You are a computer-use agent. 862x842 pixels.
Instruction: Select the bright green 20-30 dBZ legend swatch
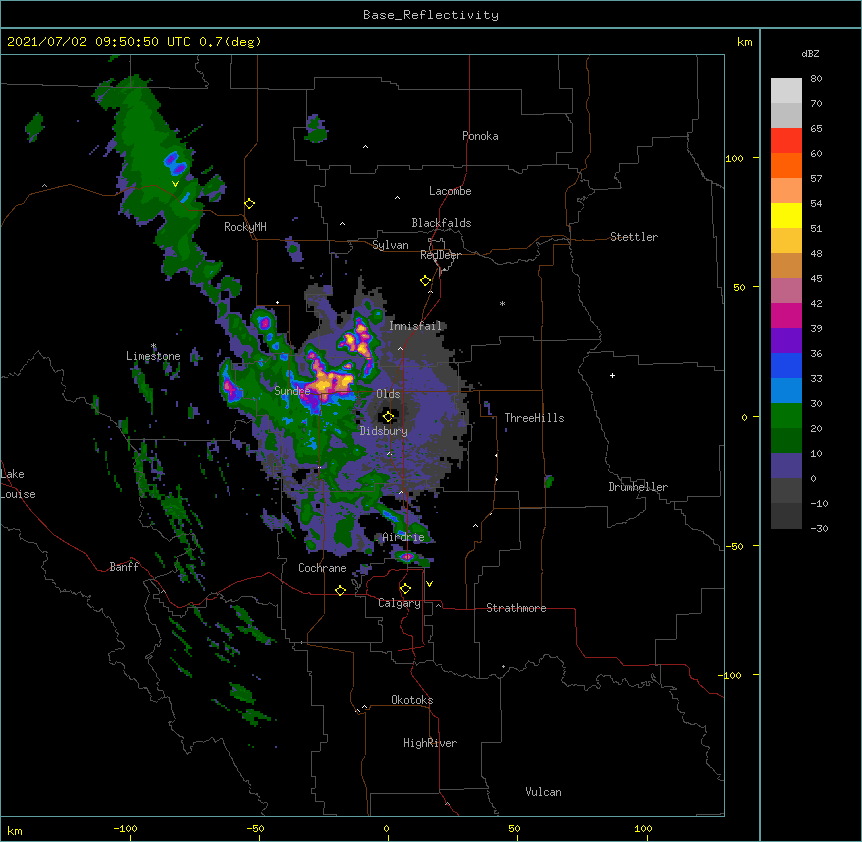pyautogui.click(x=786, y=416)
